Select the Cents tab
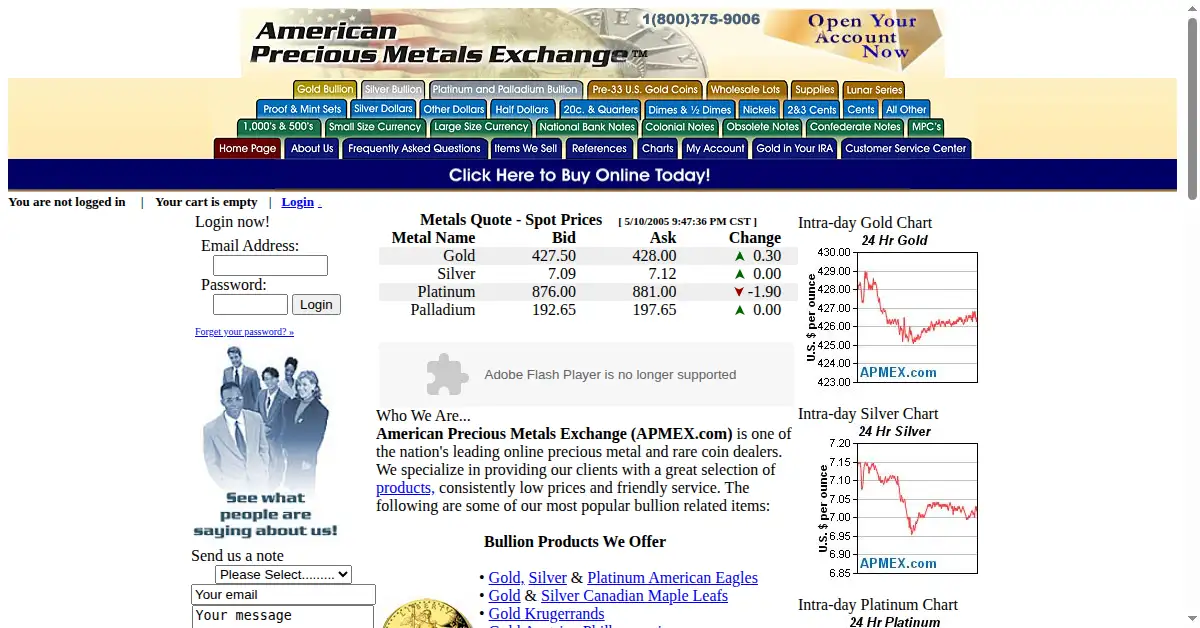This screenshot has width=1200, height=628. coord(861,109)
